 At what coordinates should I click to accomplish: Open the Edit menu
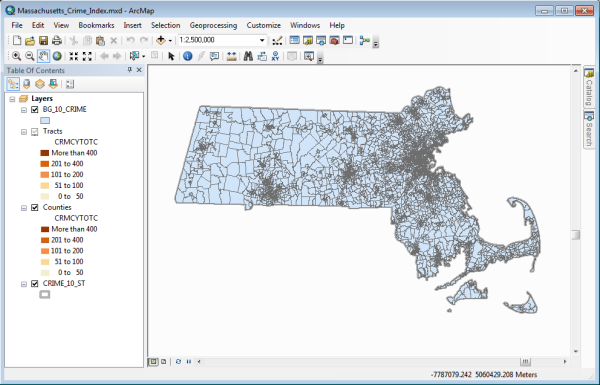(x=38, y=25)
